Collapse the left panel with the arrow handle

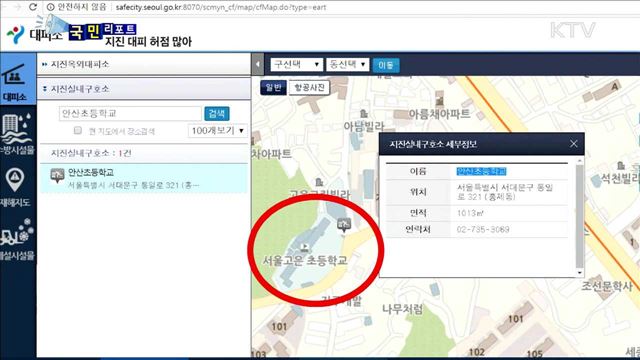click(258, 64)
